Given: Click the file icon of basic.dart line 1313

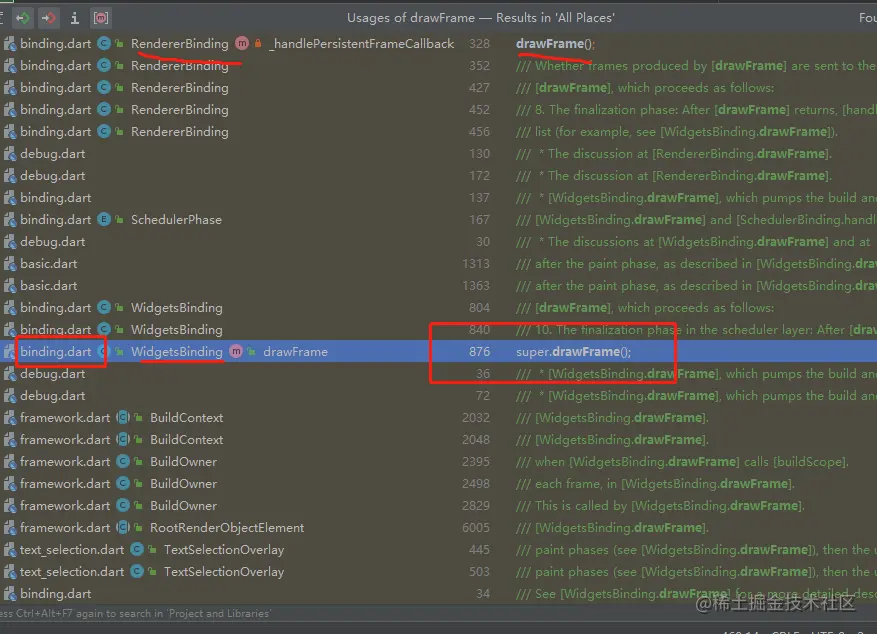Looking at the screenshot, I should pos(10,264).
